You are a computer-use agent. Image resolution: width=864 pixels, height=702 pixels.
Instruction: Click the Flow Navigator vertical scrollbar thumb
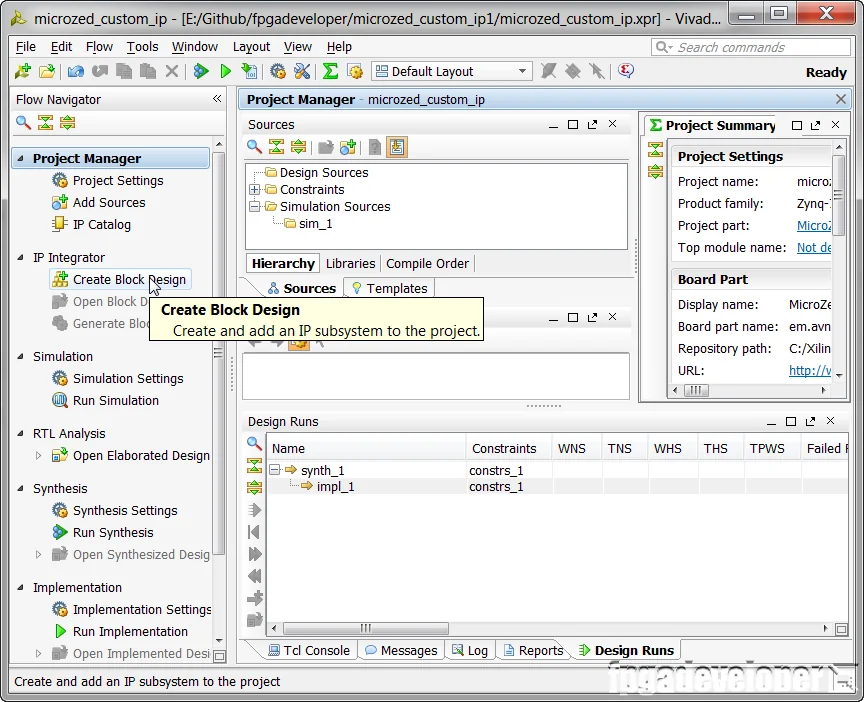tap(219, 353)
